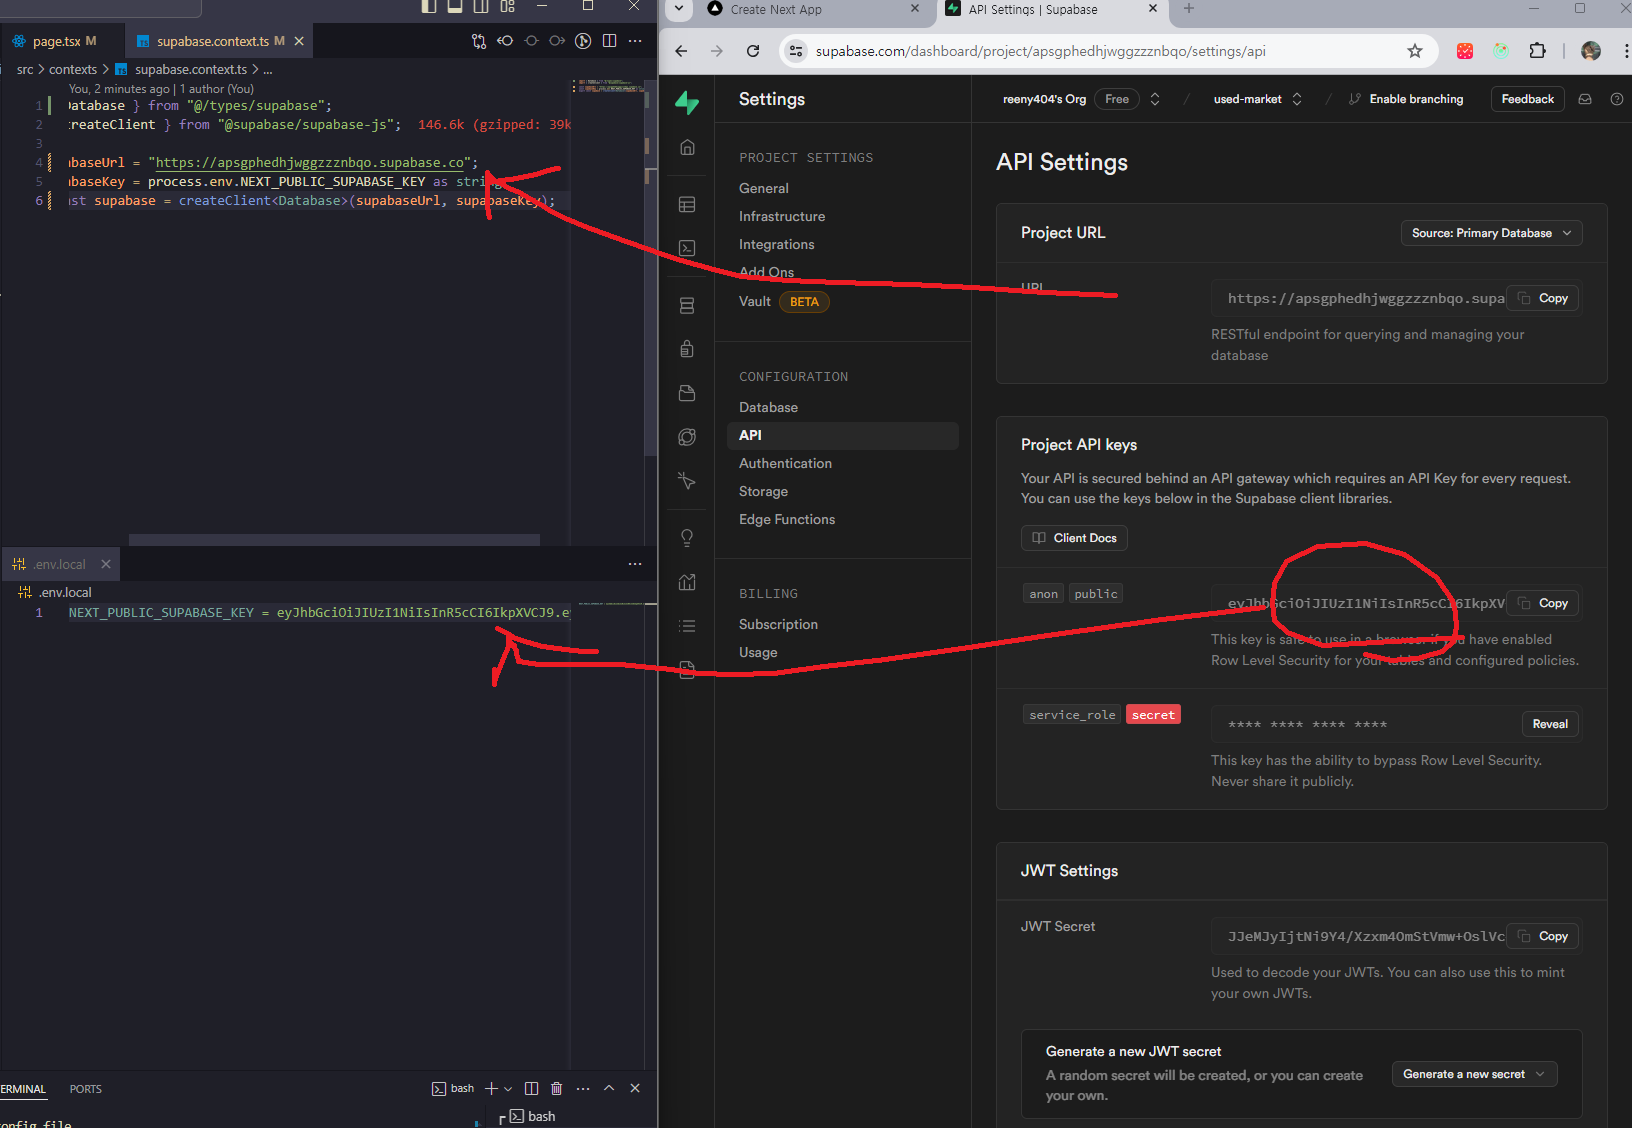Open Client Docs button

[x=1074, y=538]
